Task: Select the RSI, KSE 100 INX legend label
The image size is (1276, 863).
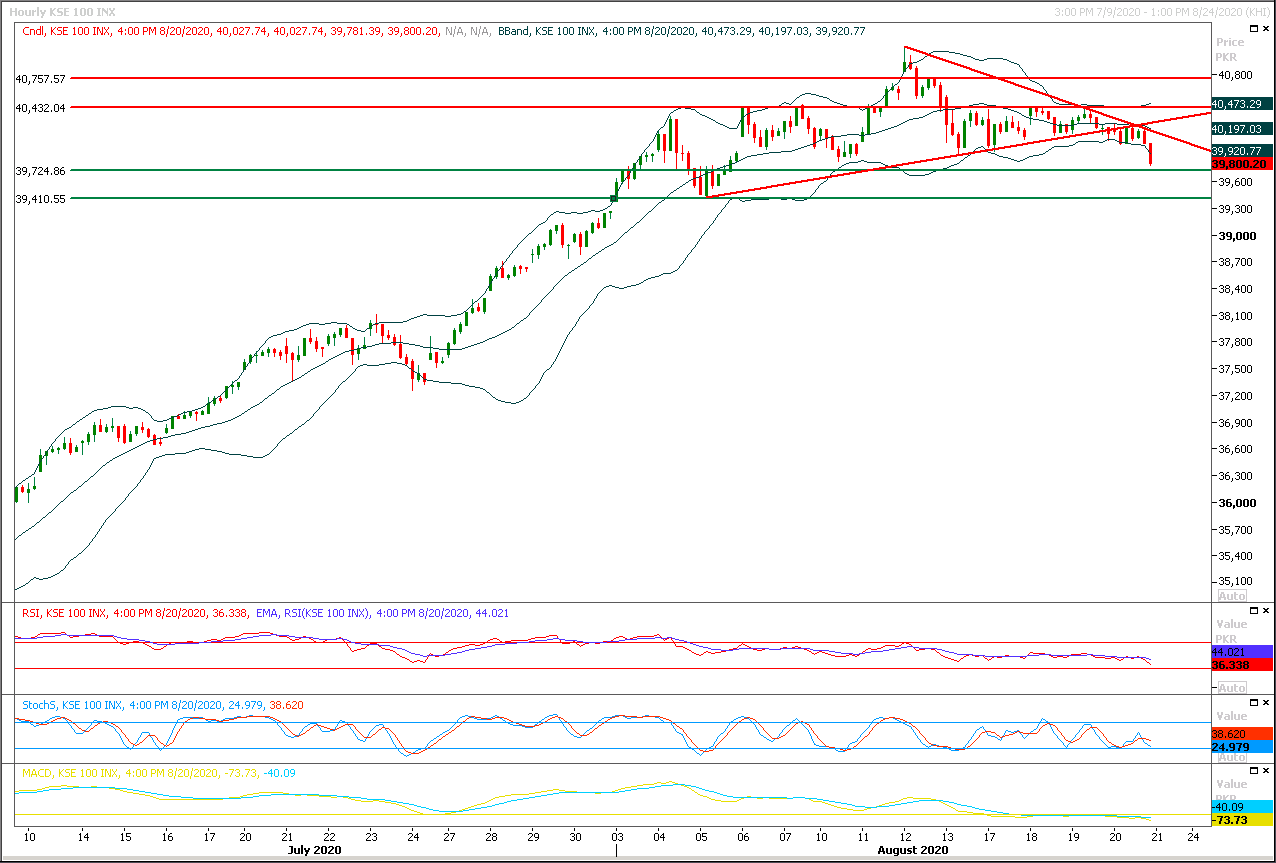Action: point(66,612)
